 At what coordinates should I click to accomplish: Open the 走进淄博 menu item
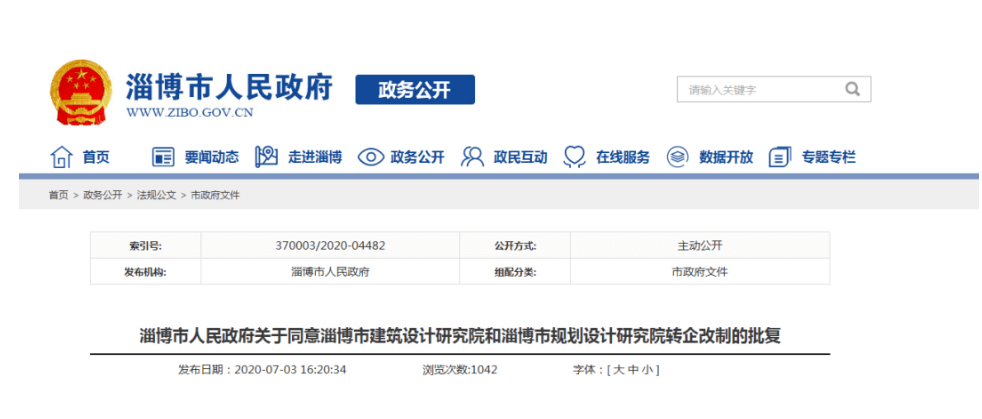(x=315, y=157)
